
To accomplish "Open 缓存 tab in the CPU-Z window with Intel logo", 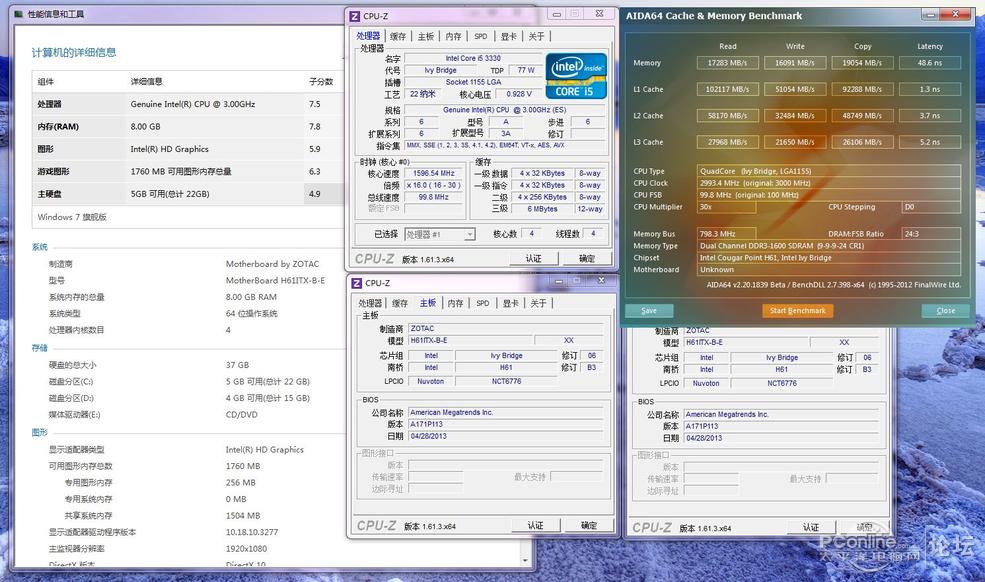I will (x=398, y=36).
